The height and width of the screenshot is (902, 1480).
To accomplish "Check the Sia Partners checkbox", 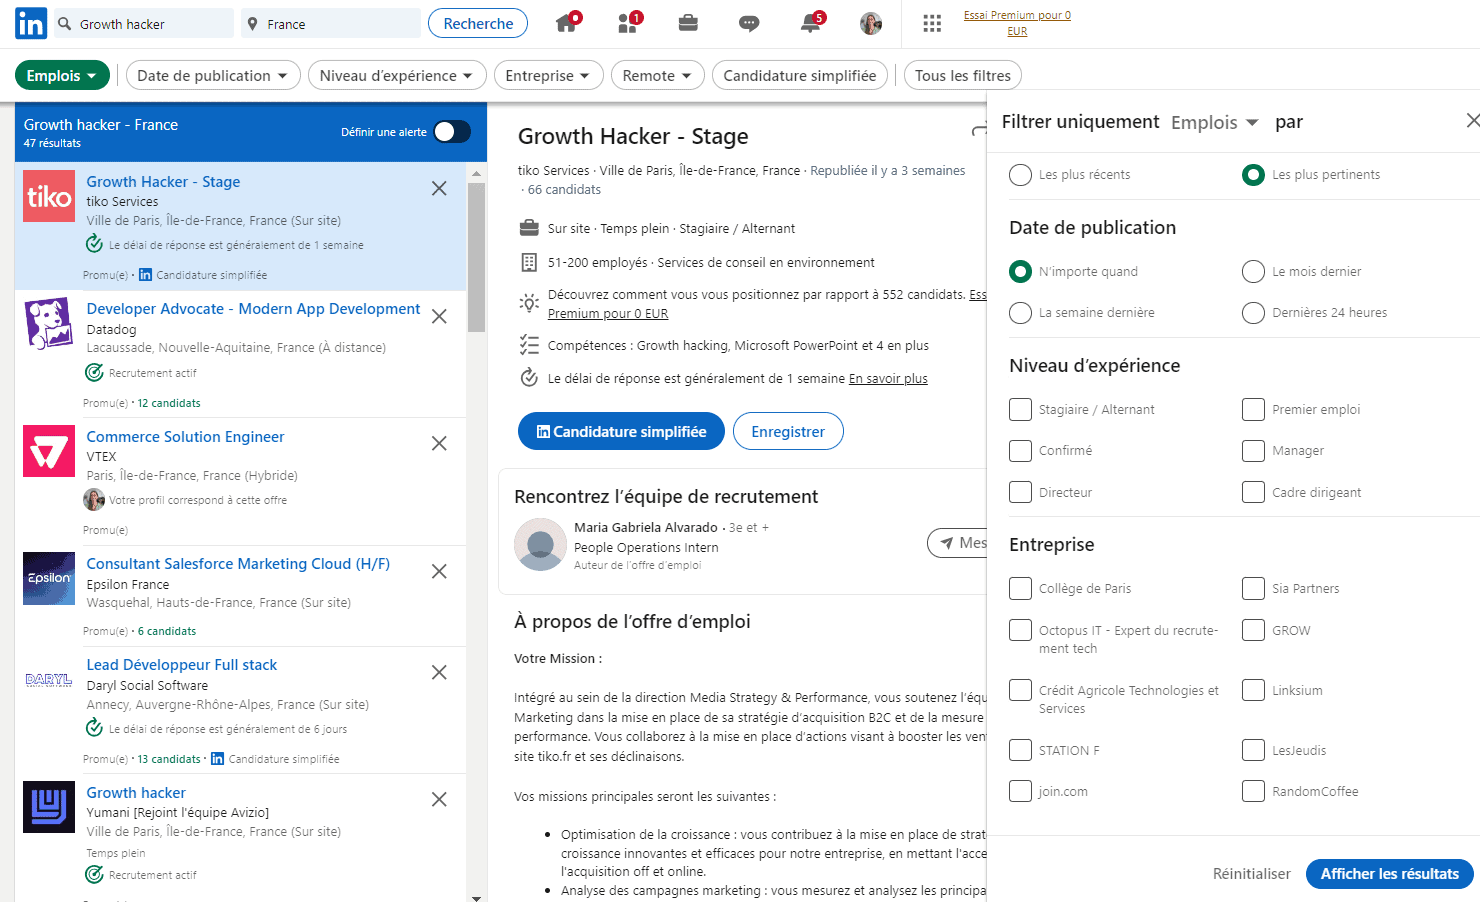I will (x=1253, y=589).
